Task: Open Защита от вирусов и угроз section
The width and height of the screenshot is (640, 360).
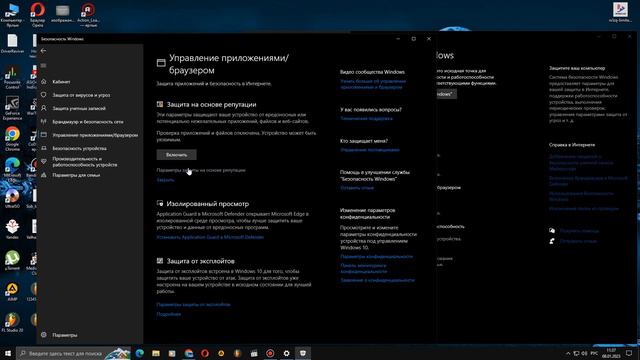Action: tap(81, 95)
